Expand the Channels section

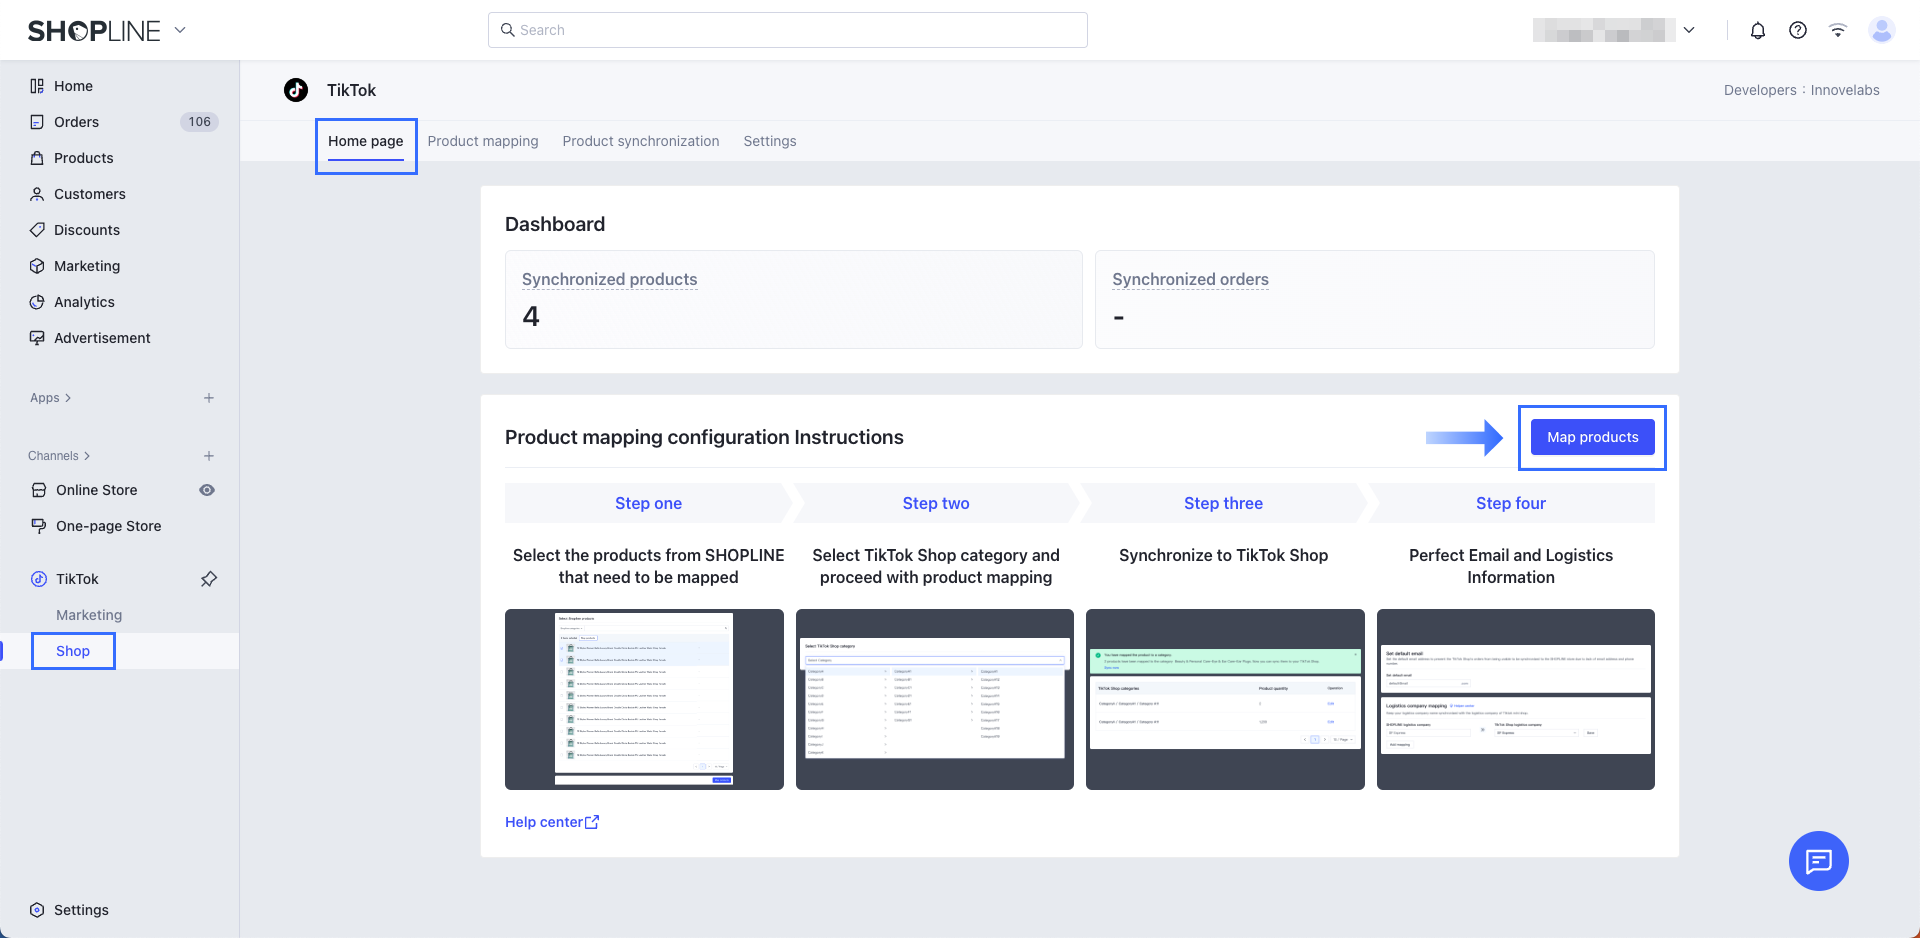[x=59, y=456]
